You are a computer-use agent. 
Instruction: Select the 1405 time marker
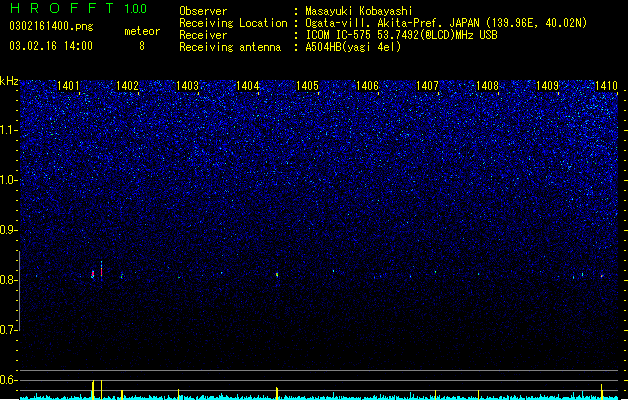point(307,86)
